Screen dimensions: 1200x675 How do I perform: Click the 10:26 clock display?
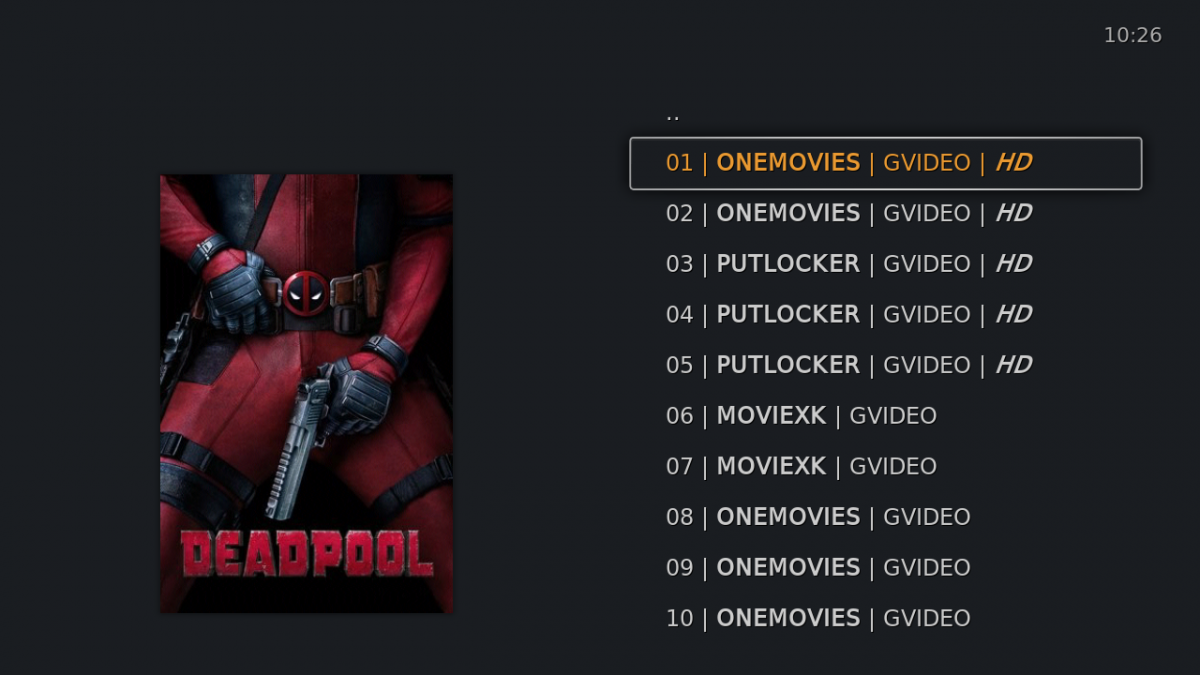coord(1133,35)
